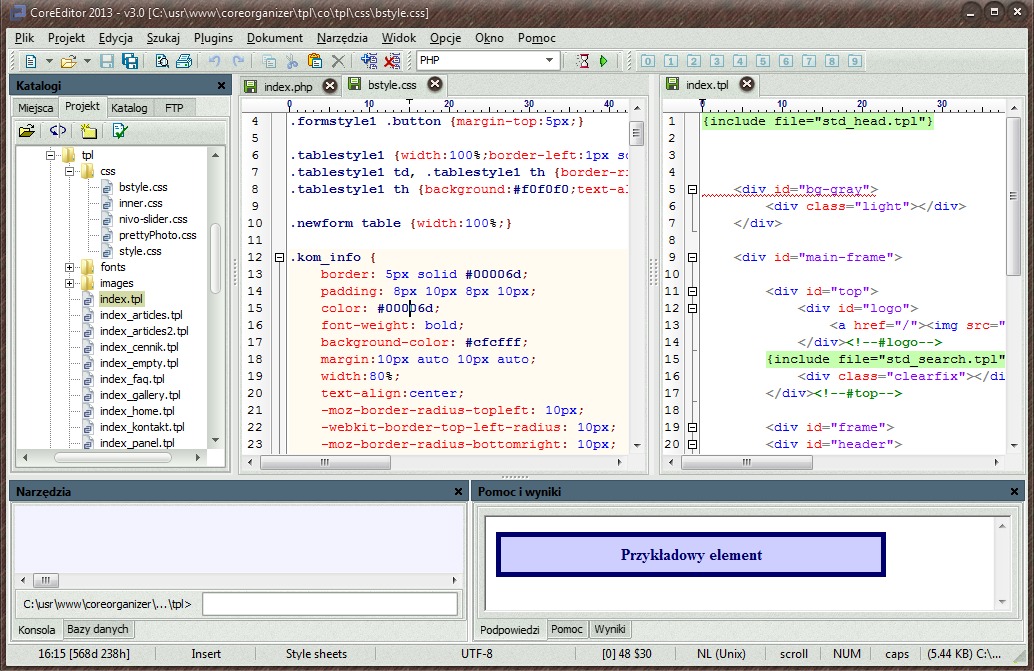Open the Projekt menu

tap(66, 38)
